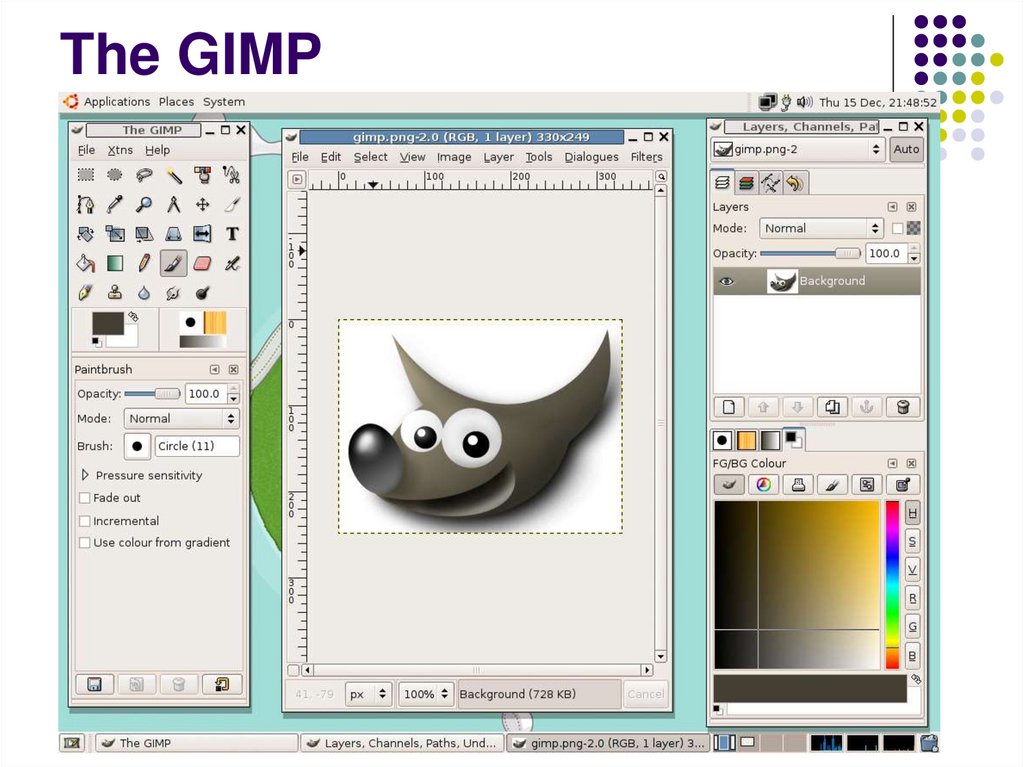The image size is (1024, 767).
Task: Click the Cancel button in status bar
Action: coord(645,694)
